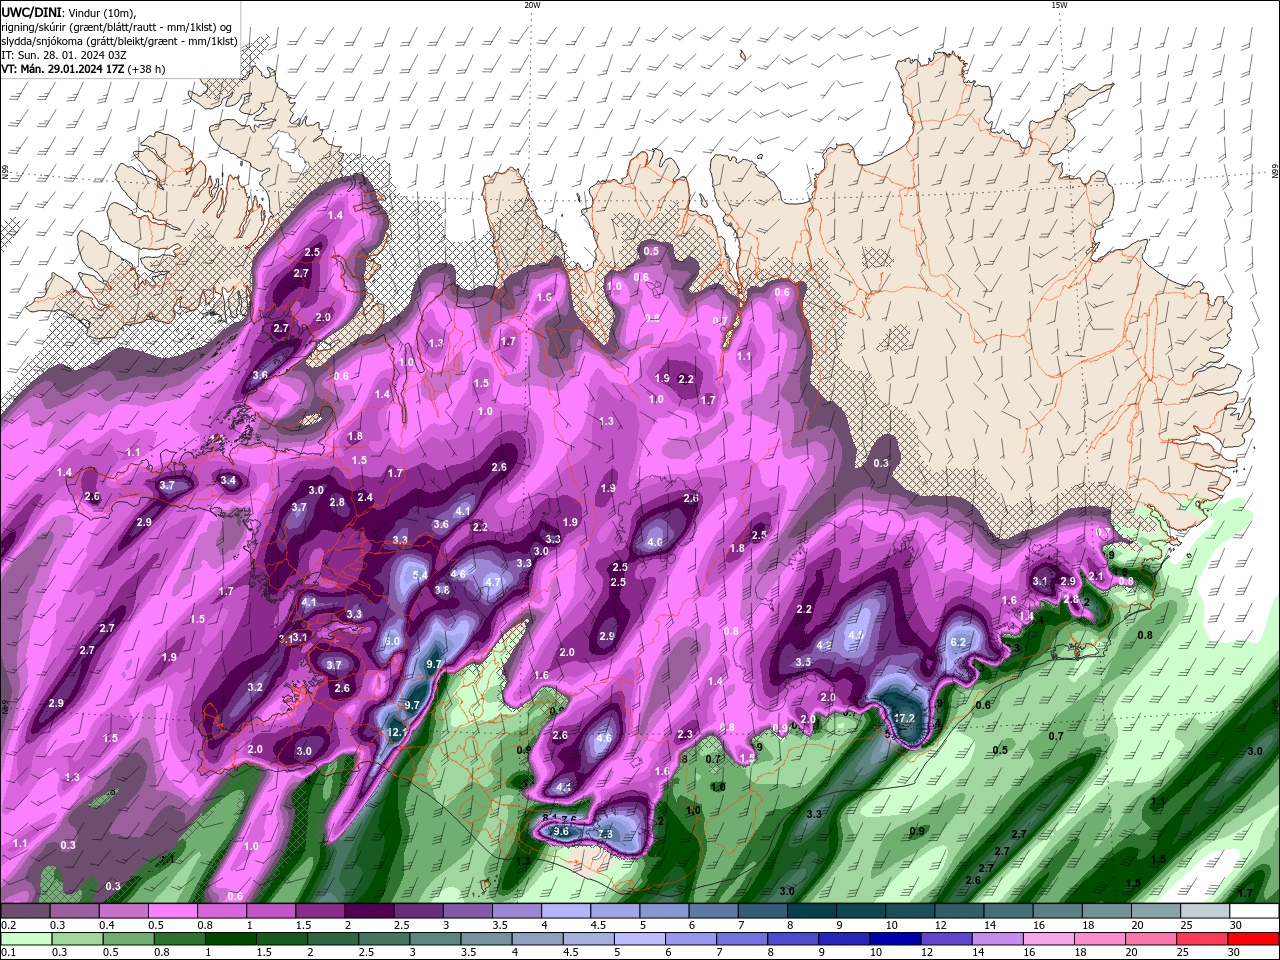Click the 2.3 precipitation value

click(685, 735)
